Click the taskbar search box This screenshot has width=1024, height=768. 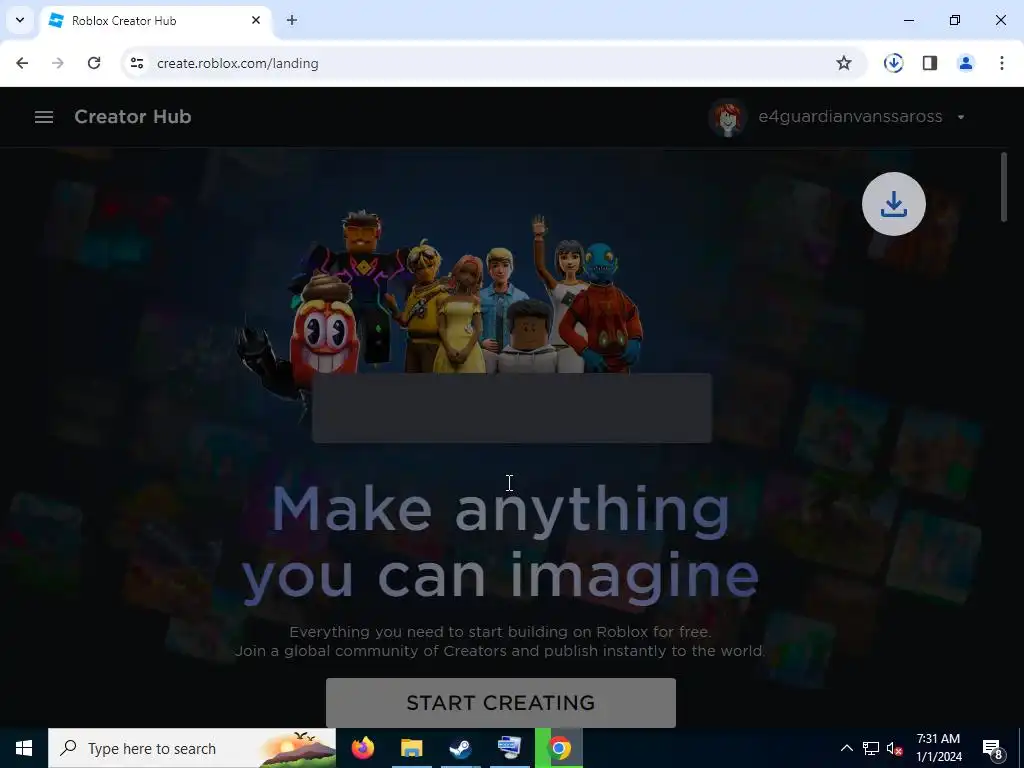point(192,748)
